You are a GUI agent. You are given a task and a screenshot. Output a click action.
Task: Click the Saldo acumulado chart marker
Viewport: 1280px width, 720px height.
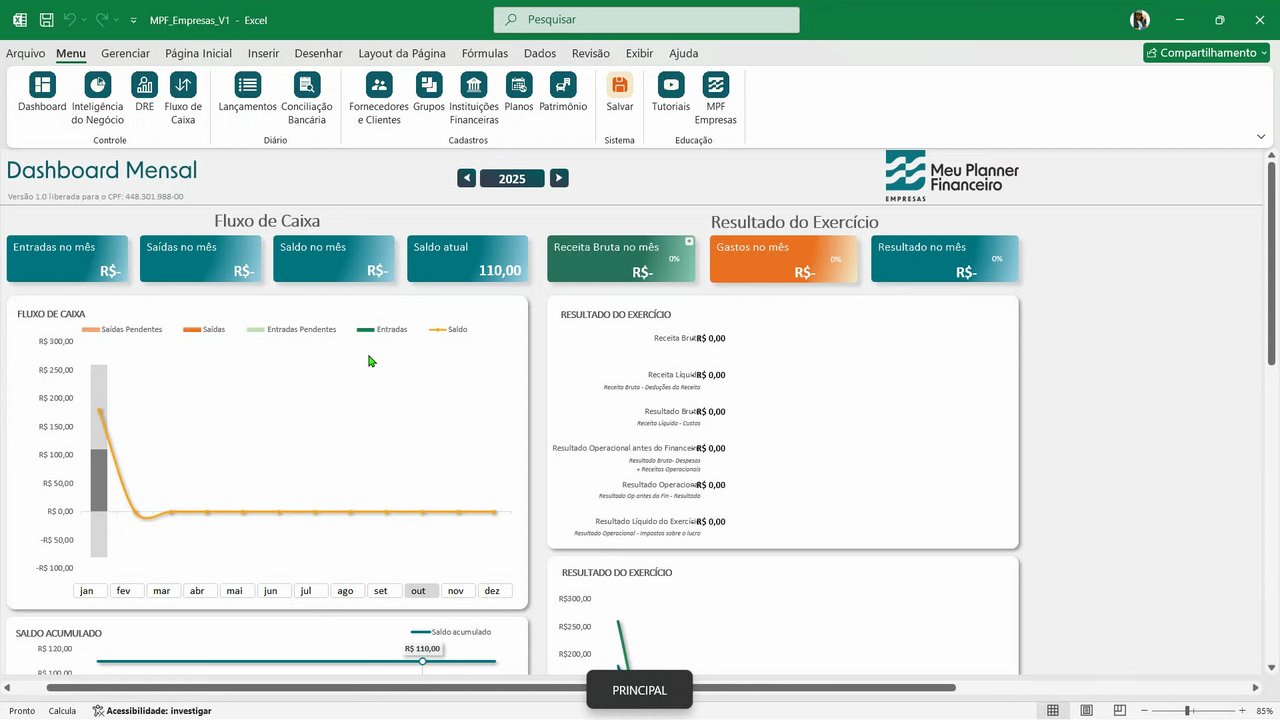(x=422, y=661)
